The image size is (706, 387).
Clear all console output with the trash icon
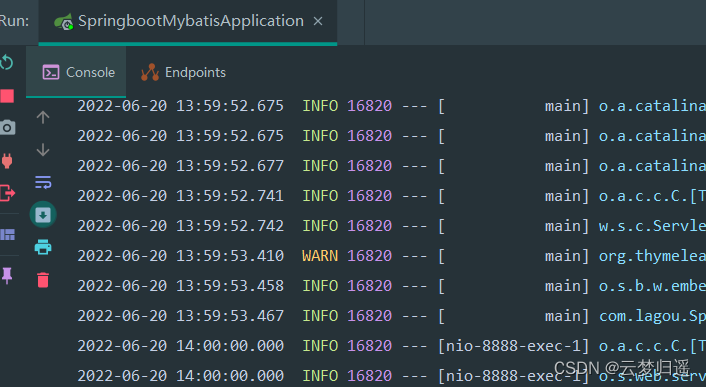click(x=43, y=280)
